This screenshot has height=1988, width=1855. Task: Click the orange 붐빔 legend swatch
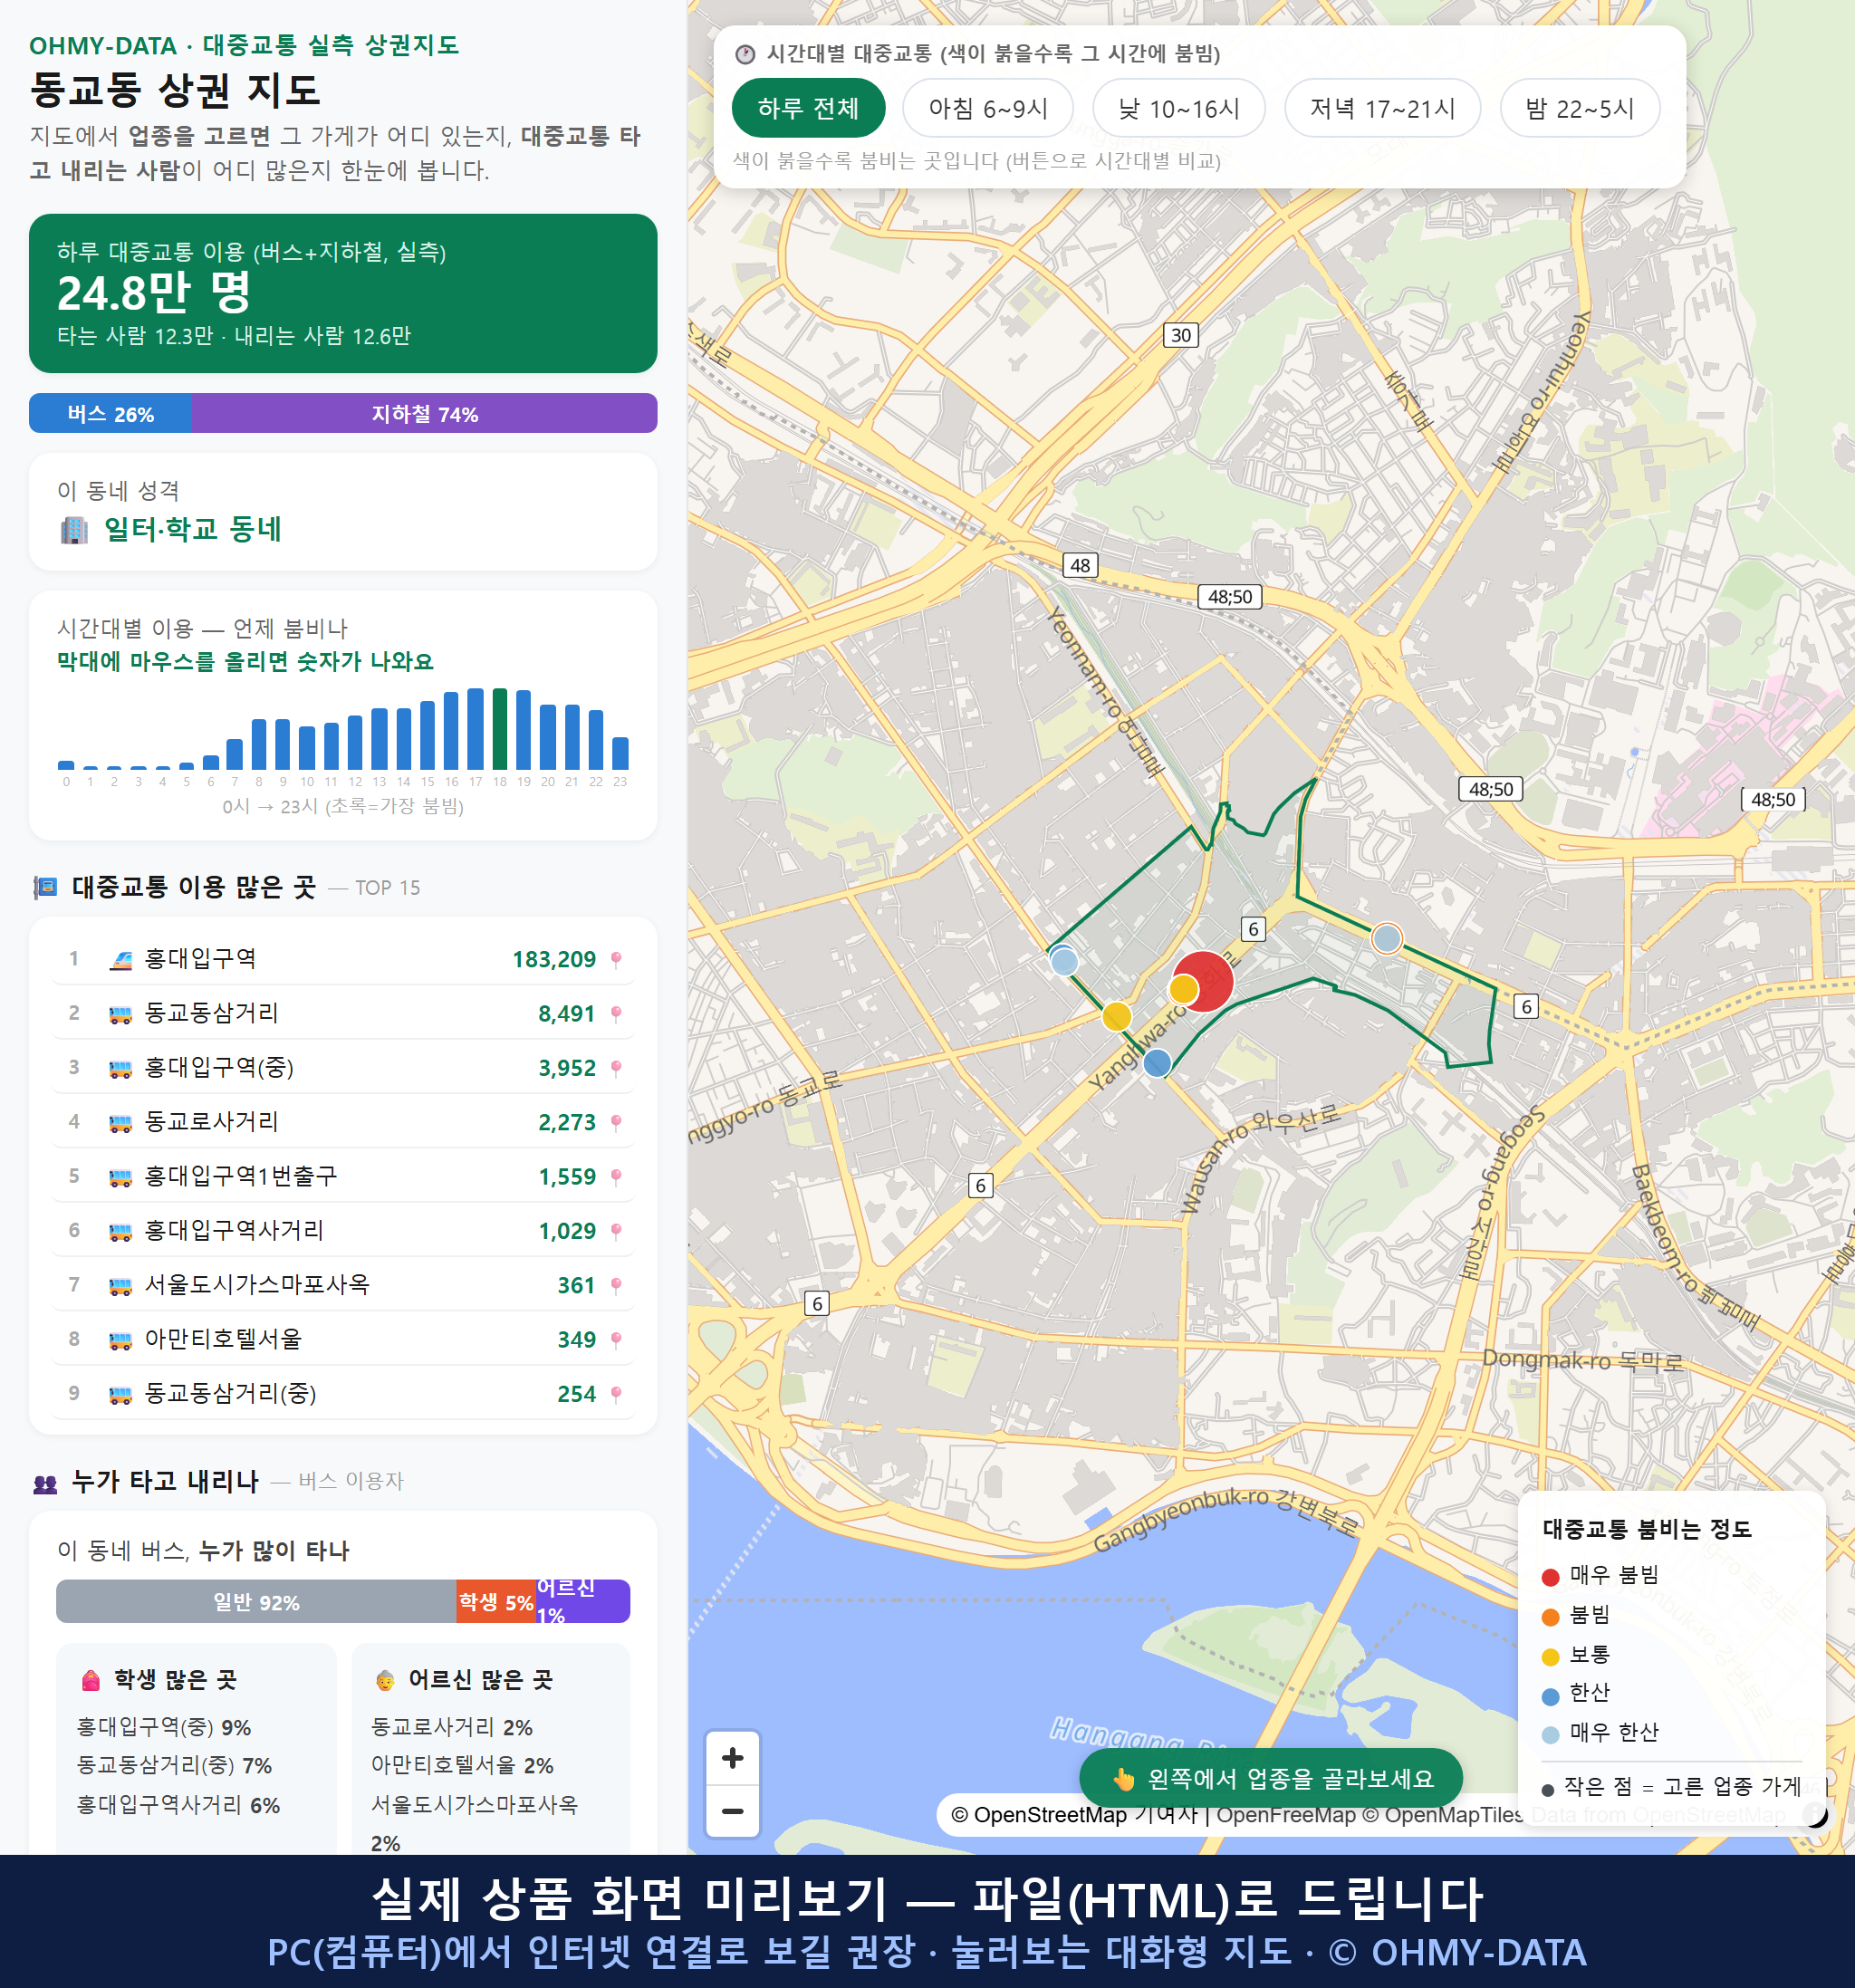(1551, 1617)
